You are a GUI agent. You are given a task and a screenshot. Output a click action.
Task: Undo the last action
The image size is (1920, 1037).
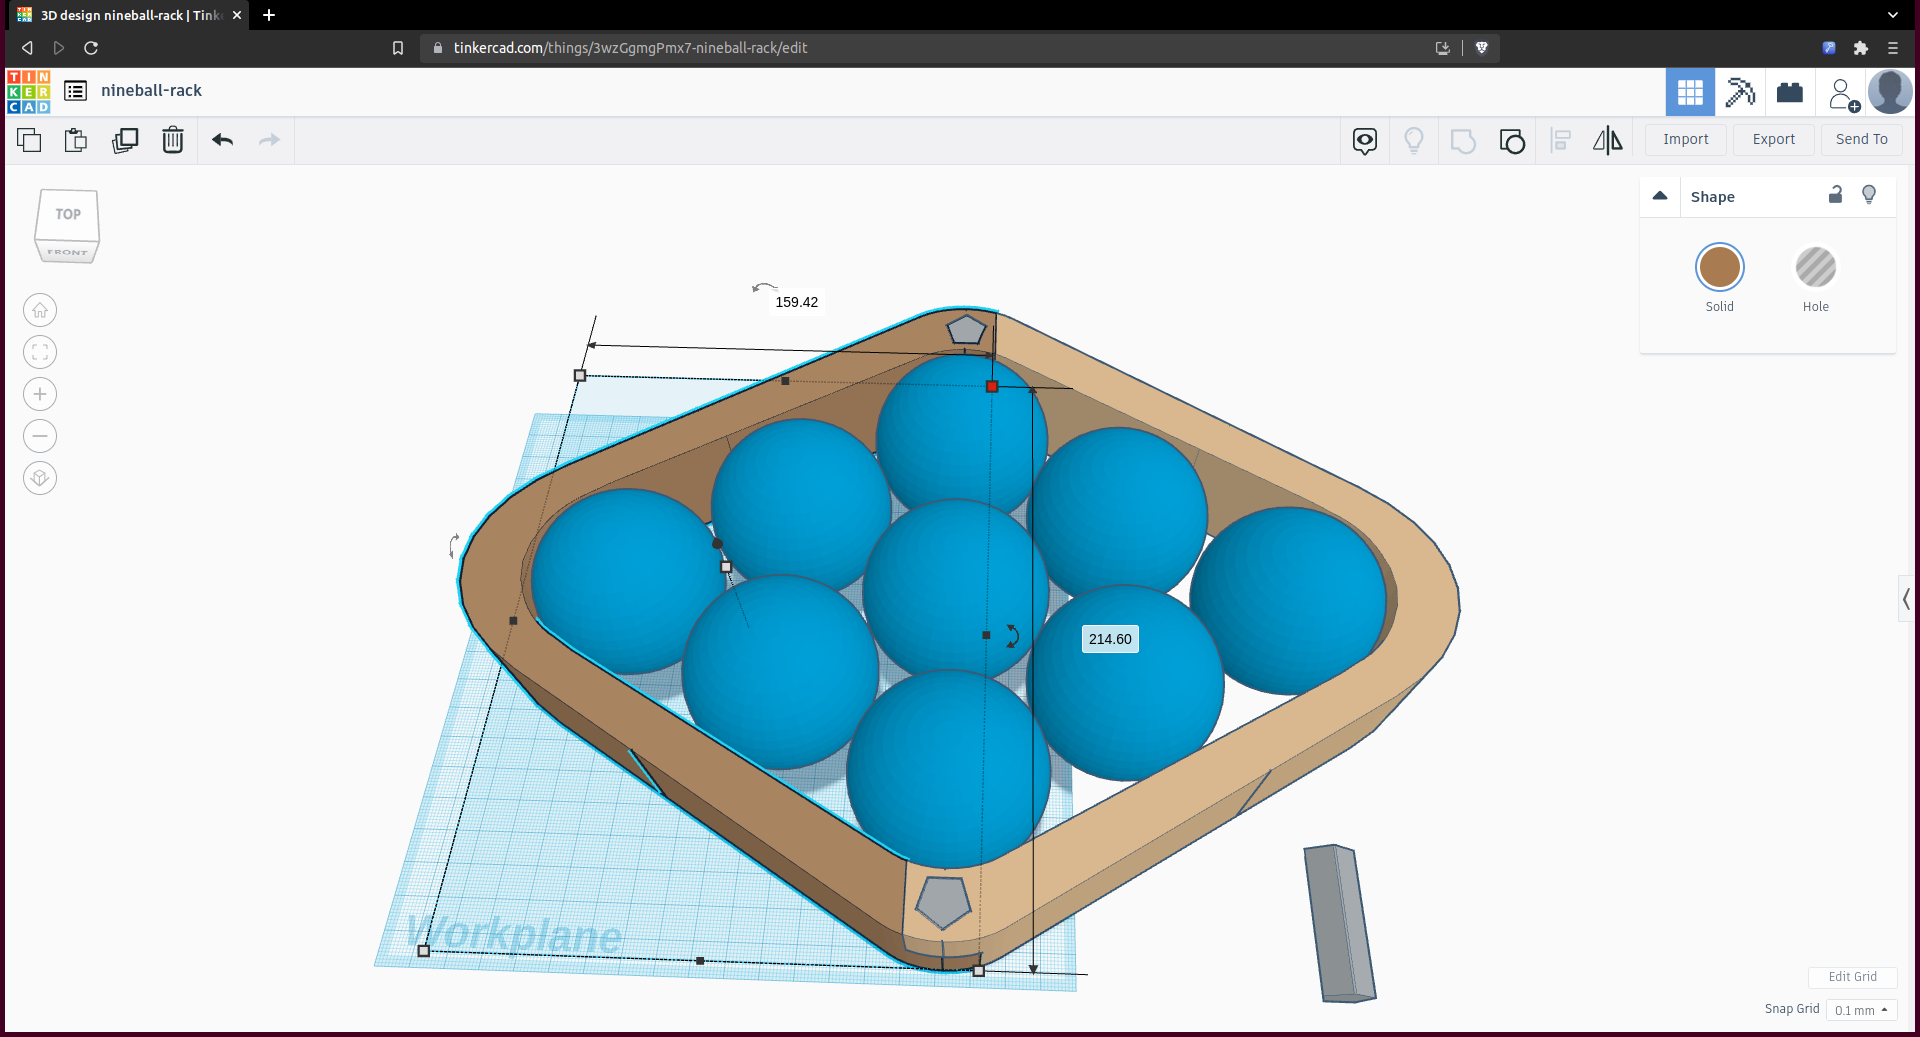tap(222, 140)
